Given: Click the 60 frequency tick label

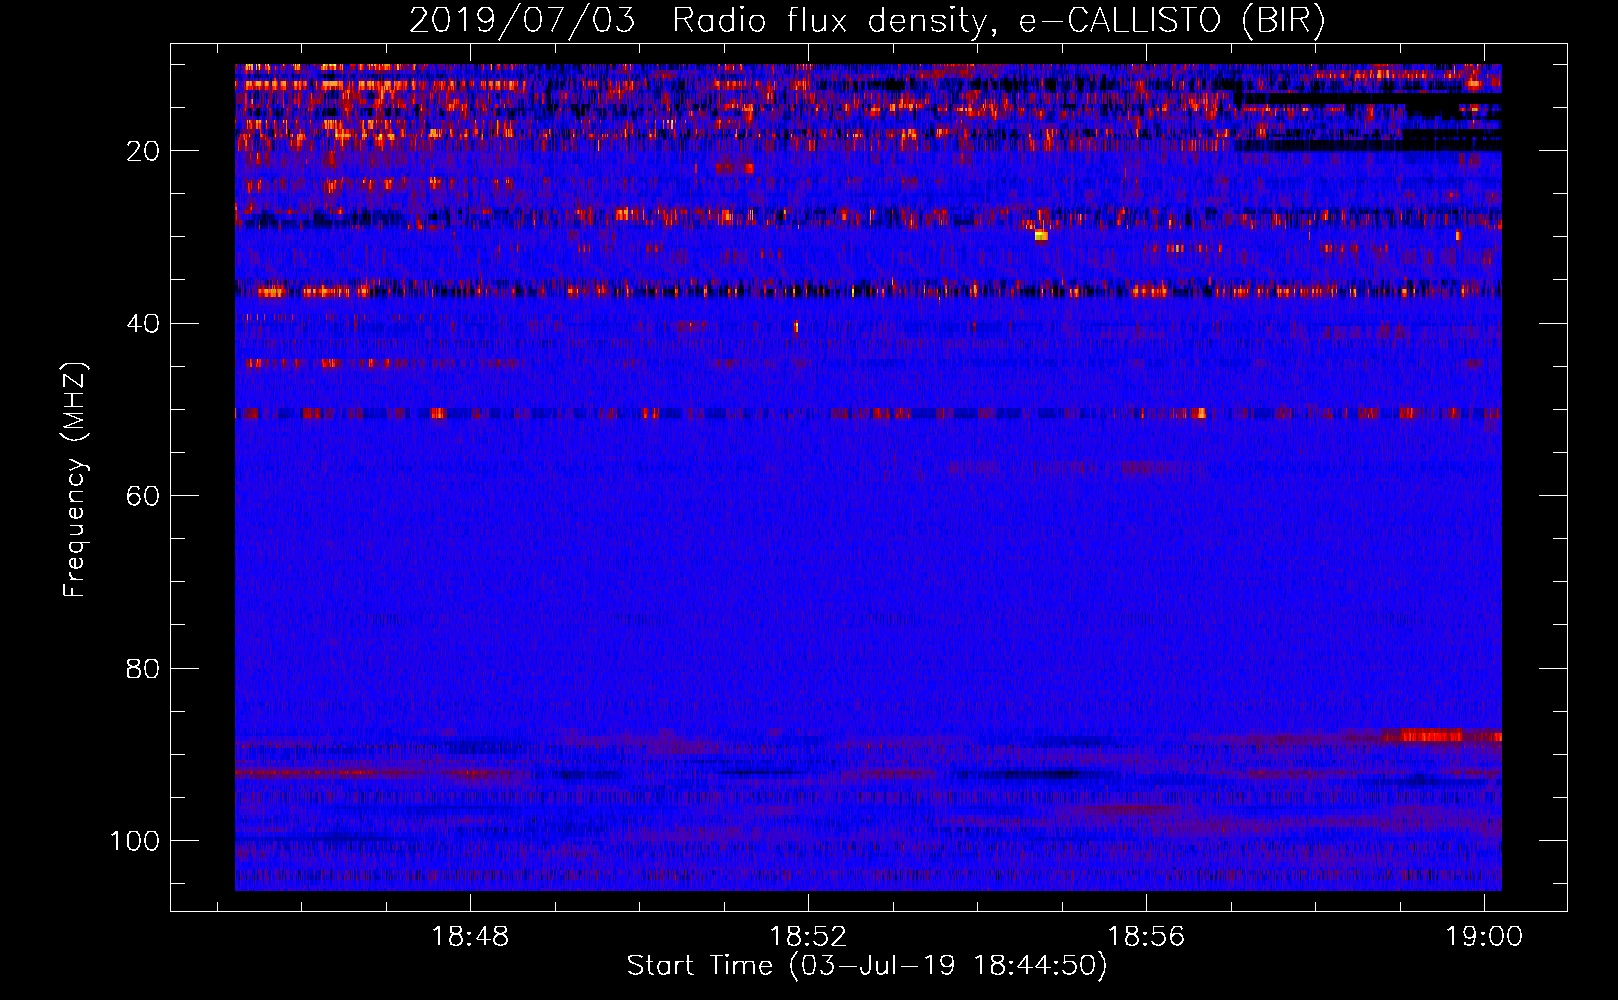Looking at the screenshot, I should (x=143, y=496).
